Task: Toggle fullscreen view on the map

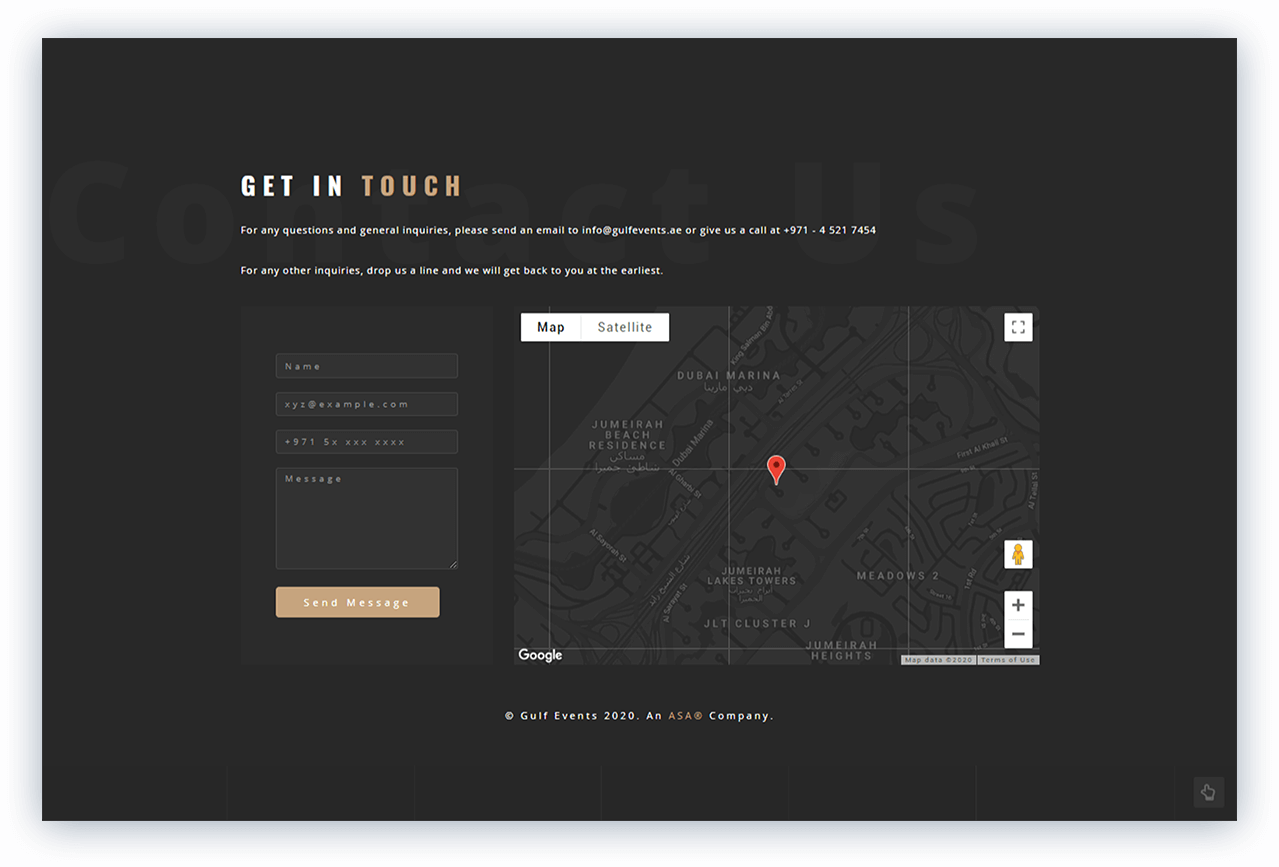Action: click(1018, 327)
